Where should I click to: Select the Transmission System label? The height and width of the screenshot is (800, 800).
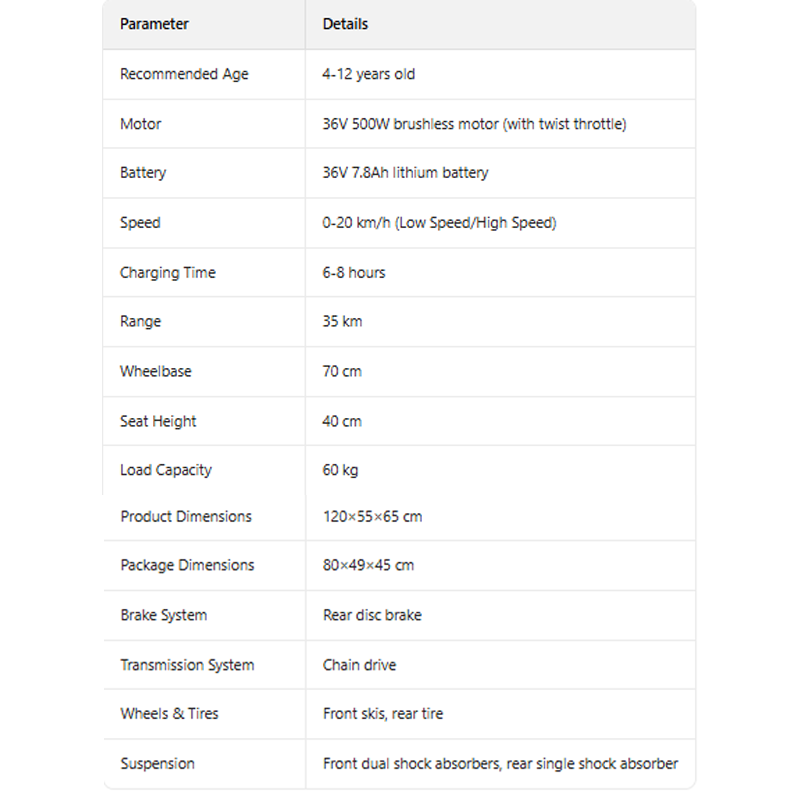coord(187,665)
